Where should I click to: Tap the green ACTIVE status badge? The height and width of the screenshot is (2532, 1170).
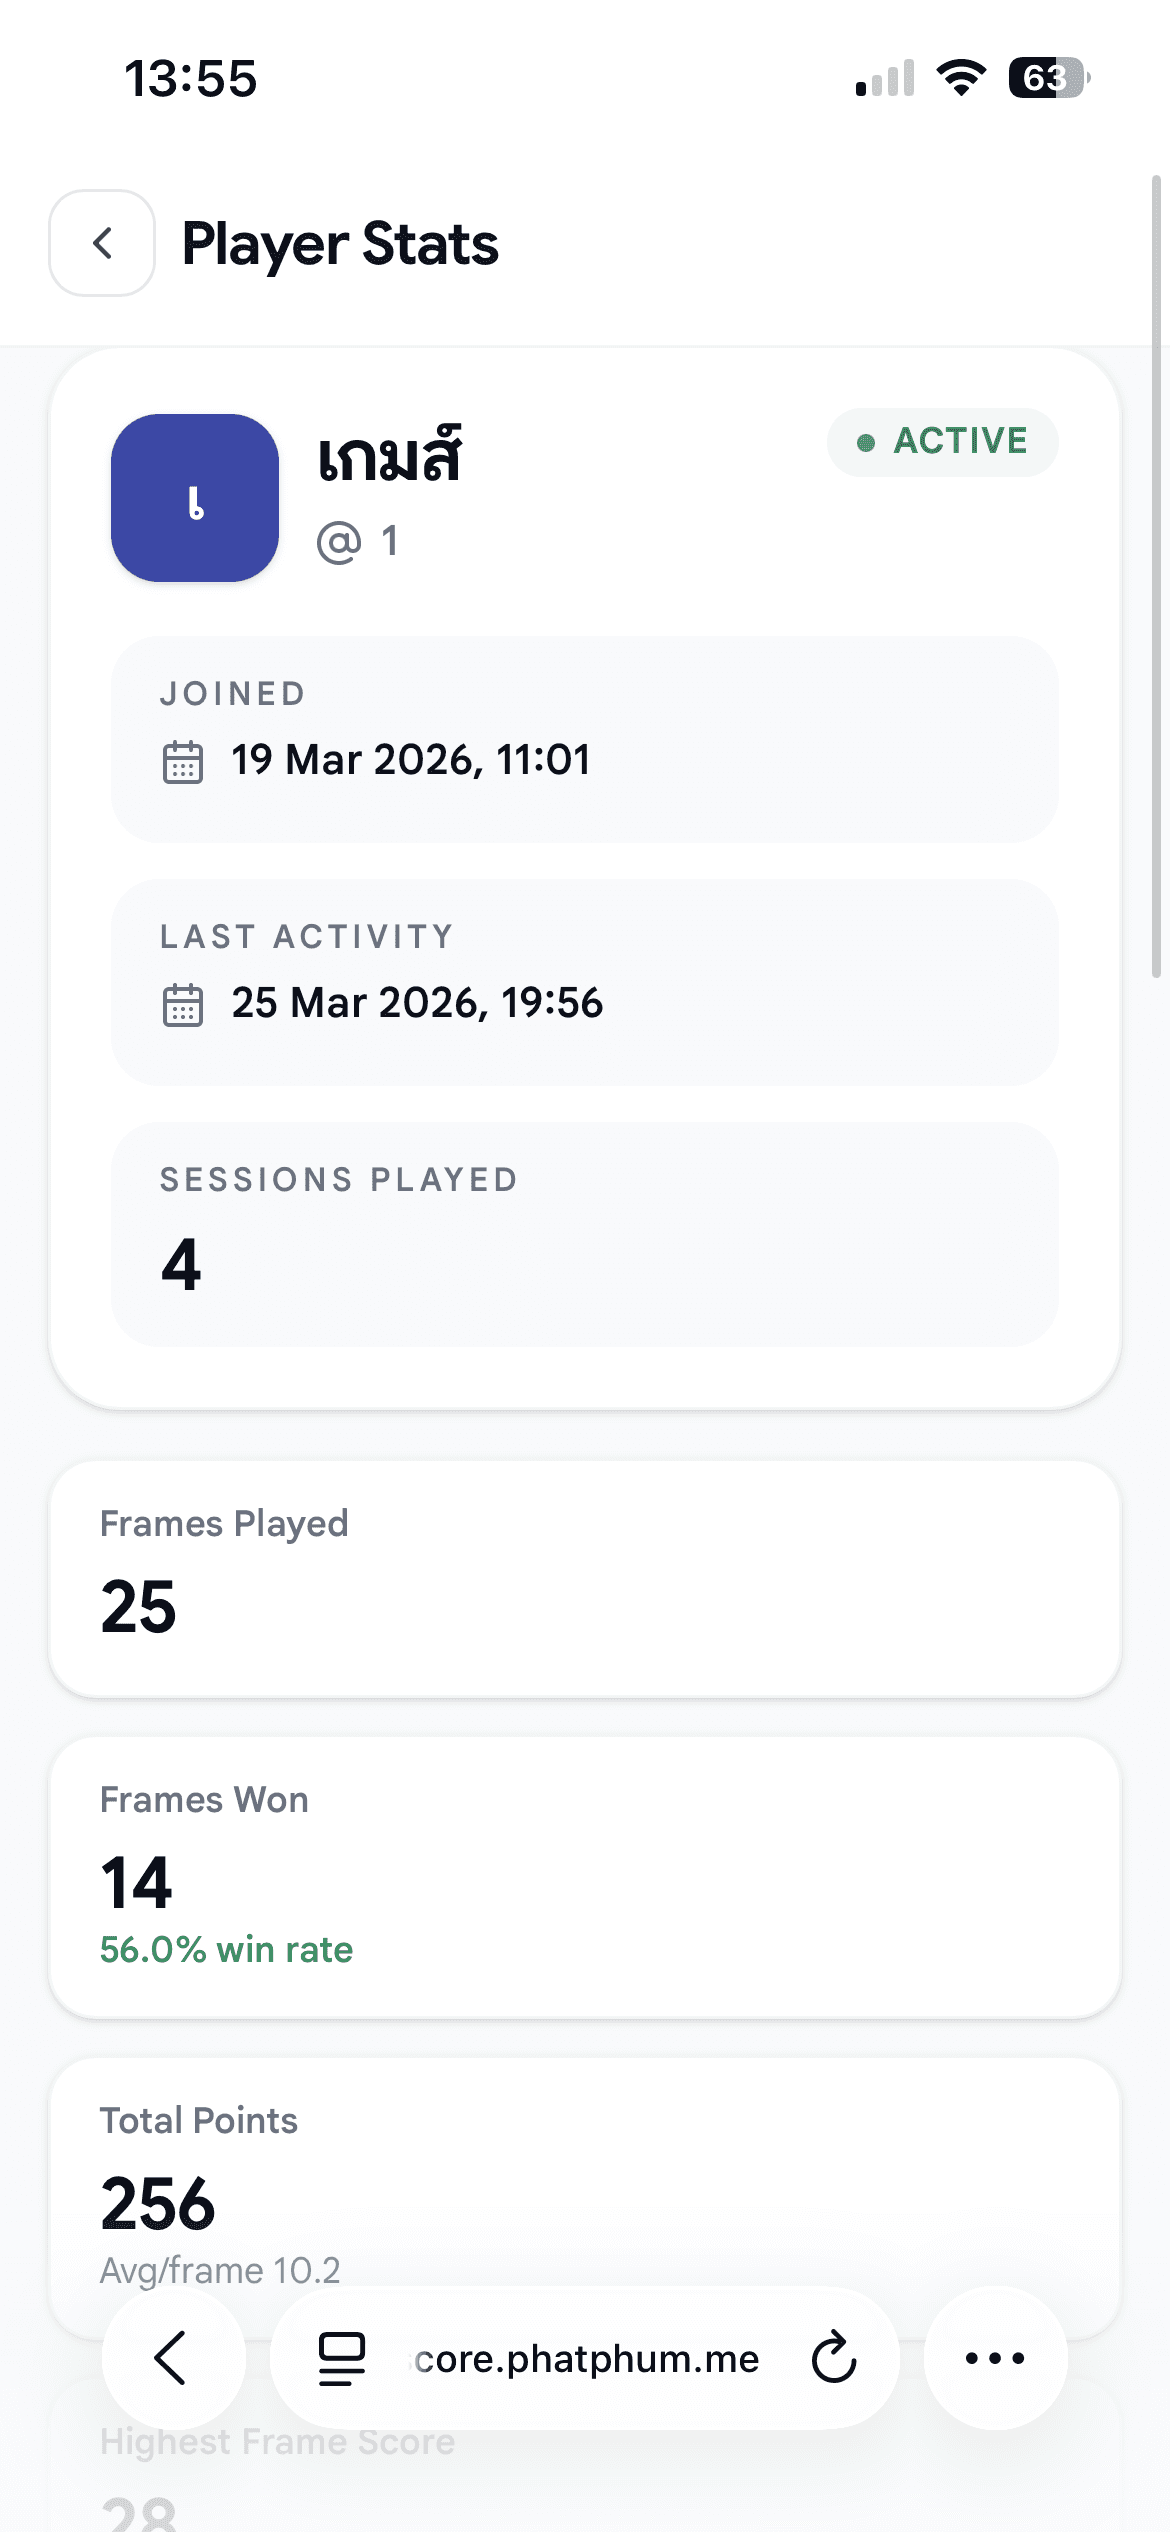pos(942,442)
